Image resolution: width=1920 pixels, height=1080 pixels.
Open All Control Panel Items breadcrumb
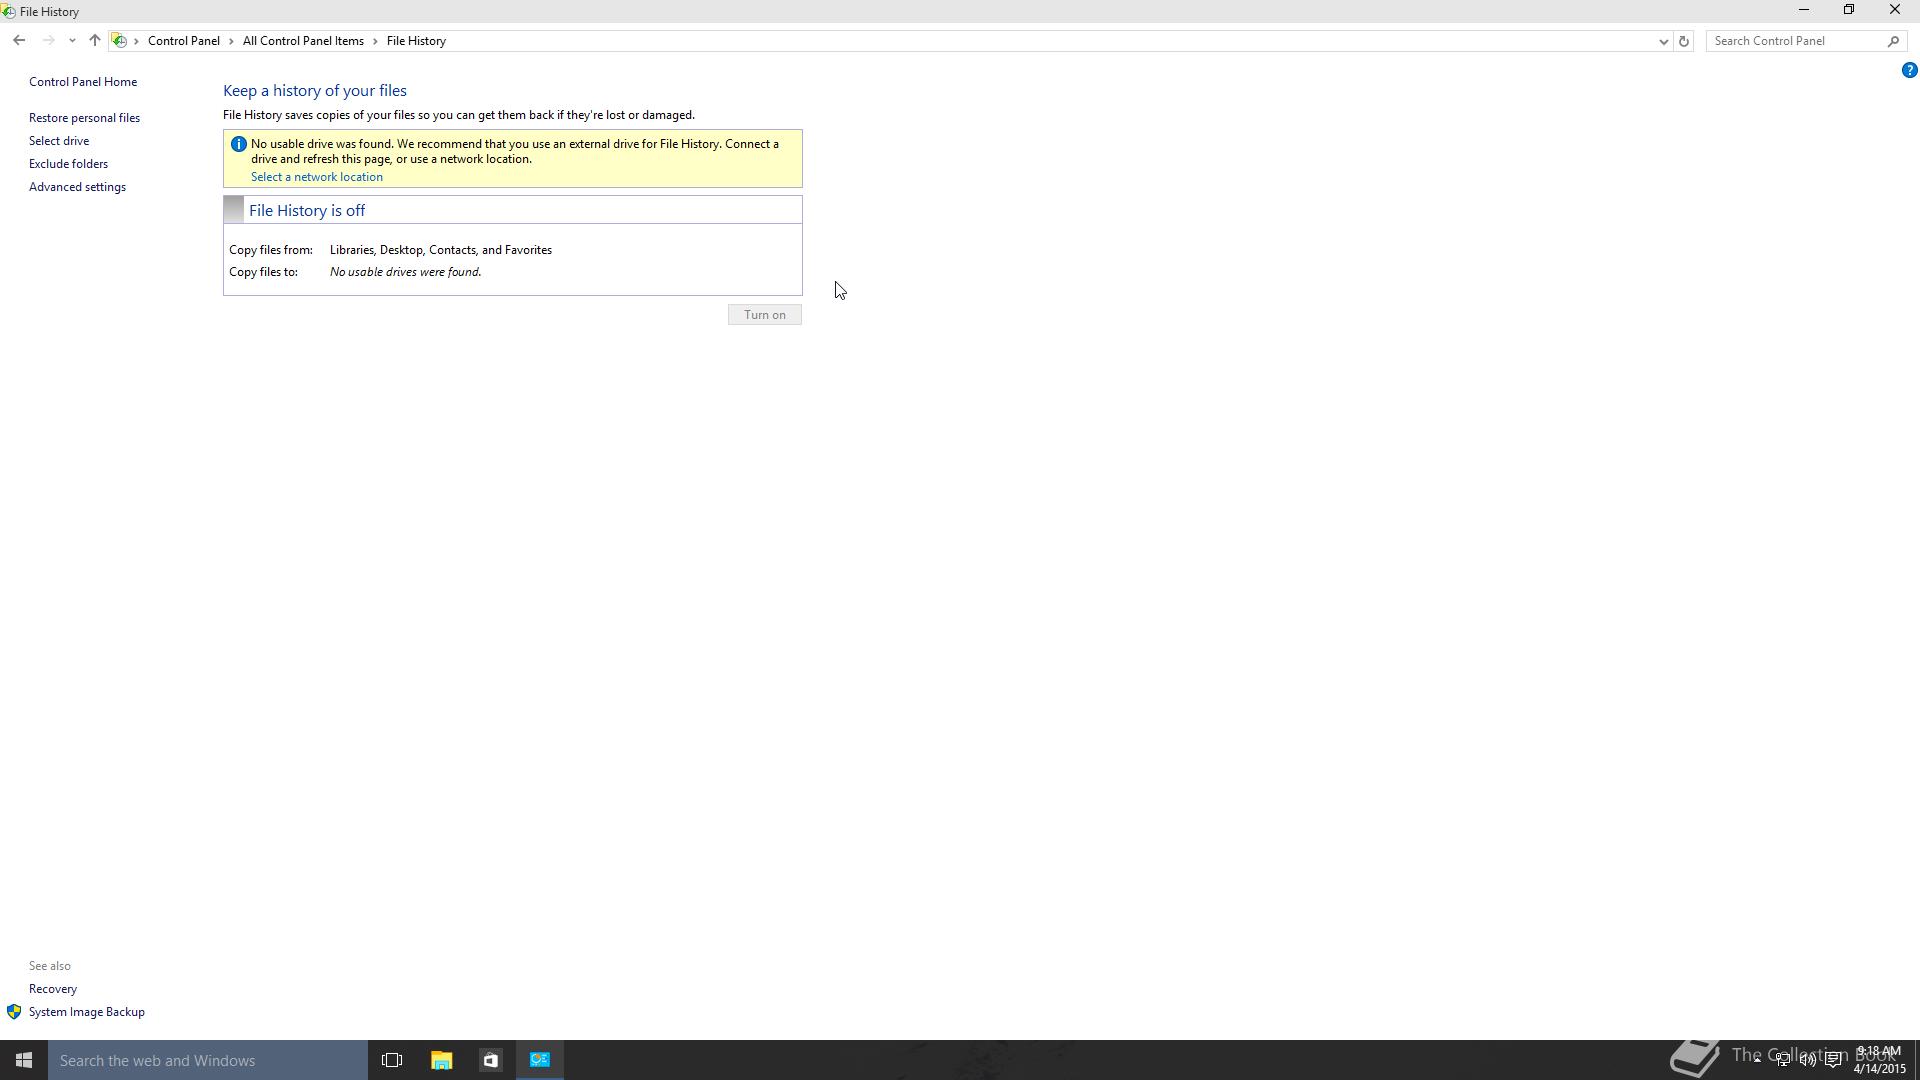[x=303, y=41]
